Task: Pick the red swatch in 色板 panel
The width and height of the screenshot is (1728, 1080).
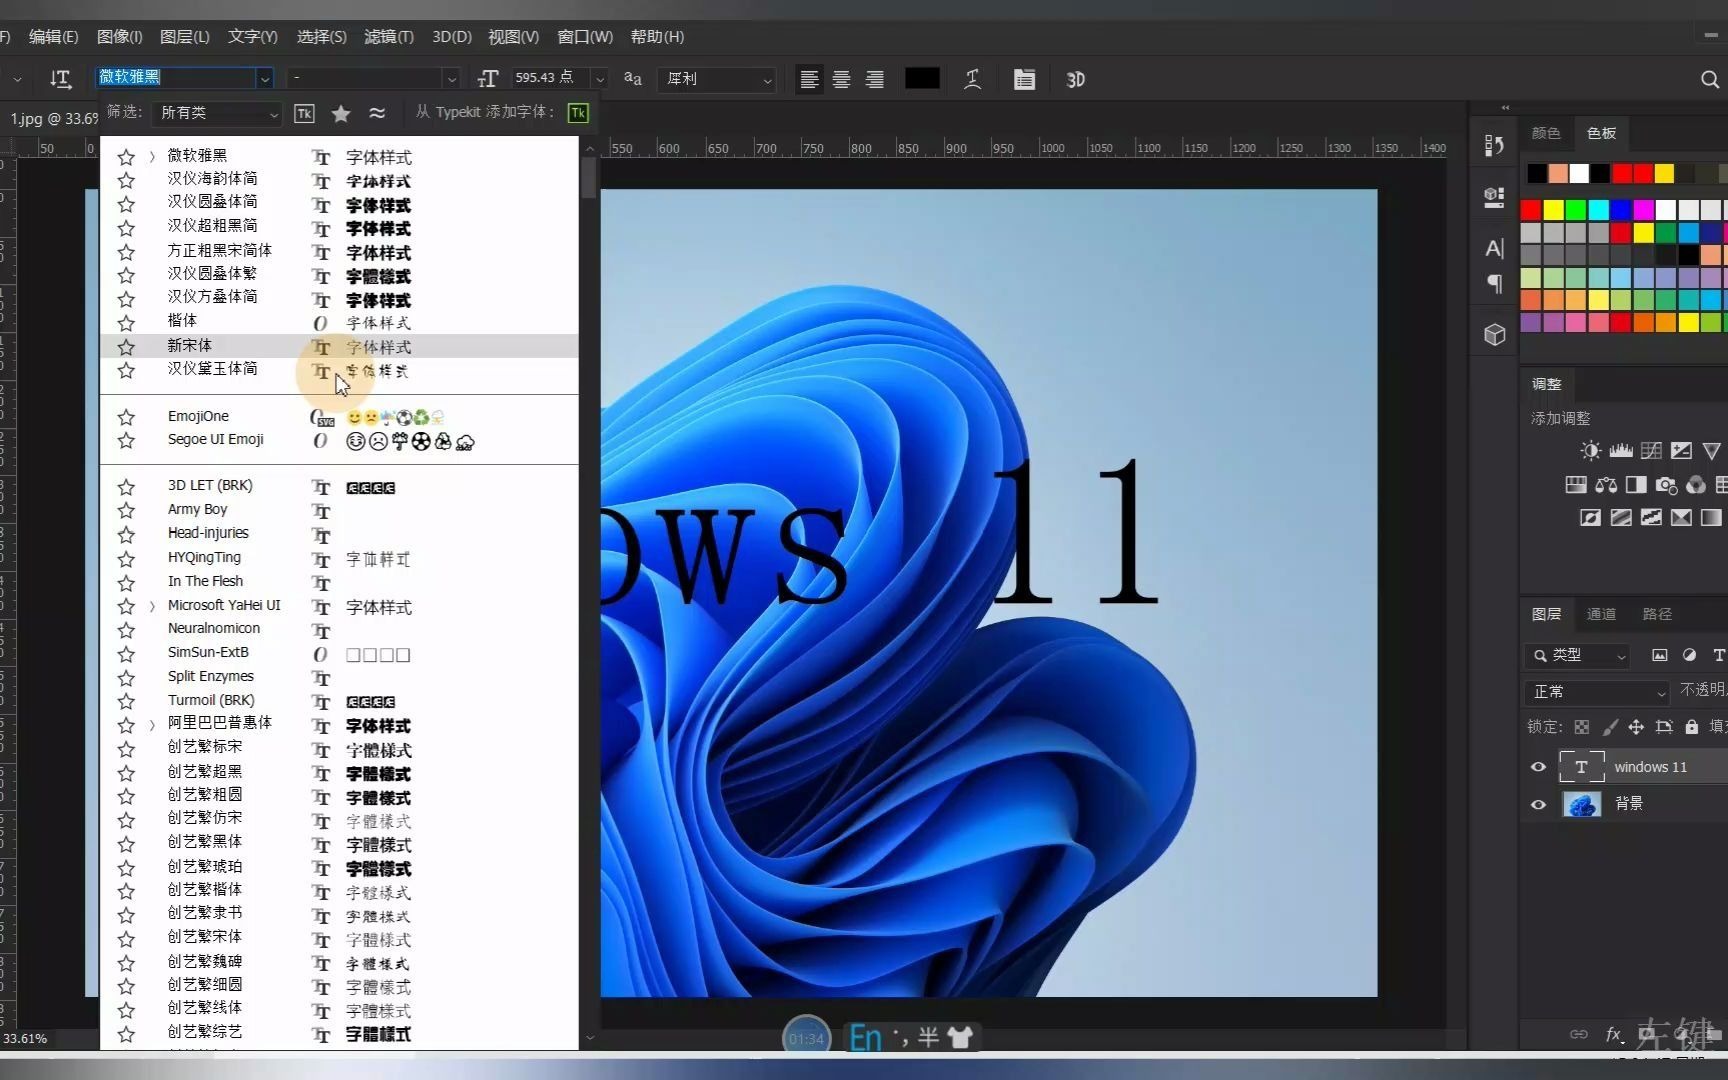Action: pyautogui.click(x=1530, y=210)
